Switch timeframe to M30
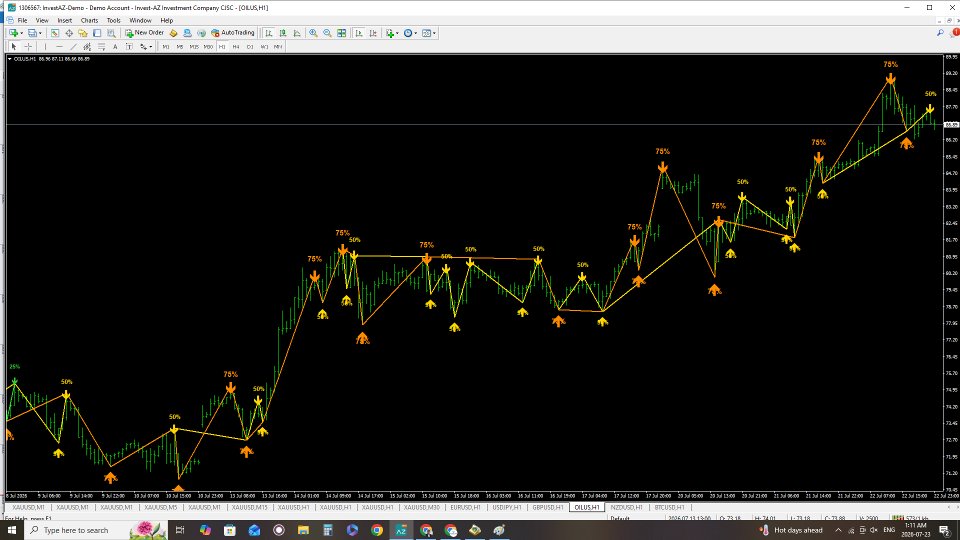Image resolution: width=960 pixels, height=540 pixels. 208,47
